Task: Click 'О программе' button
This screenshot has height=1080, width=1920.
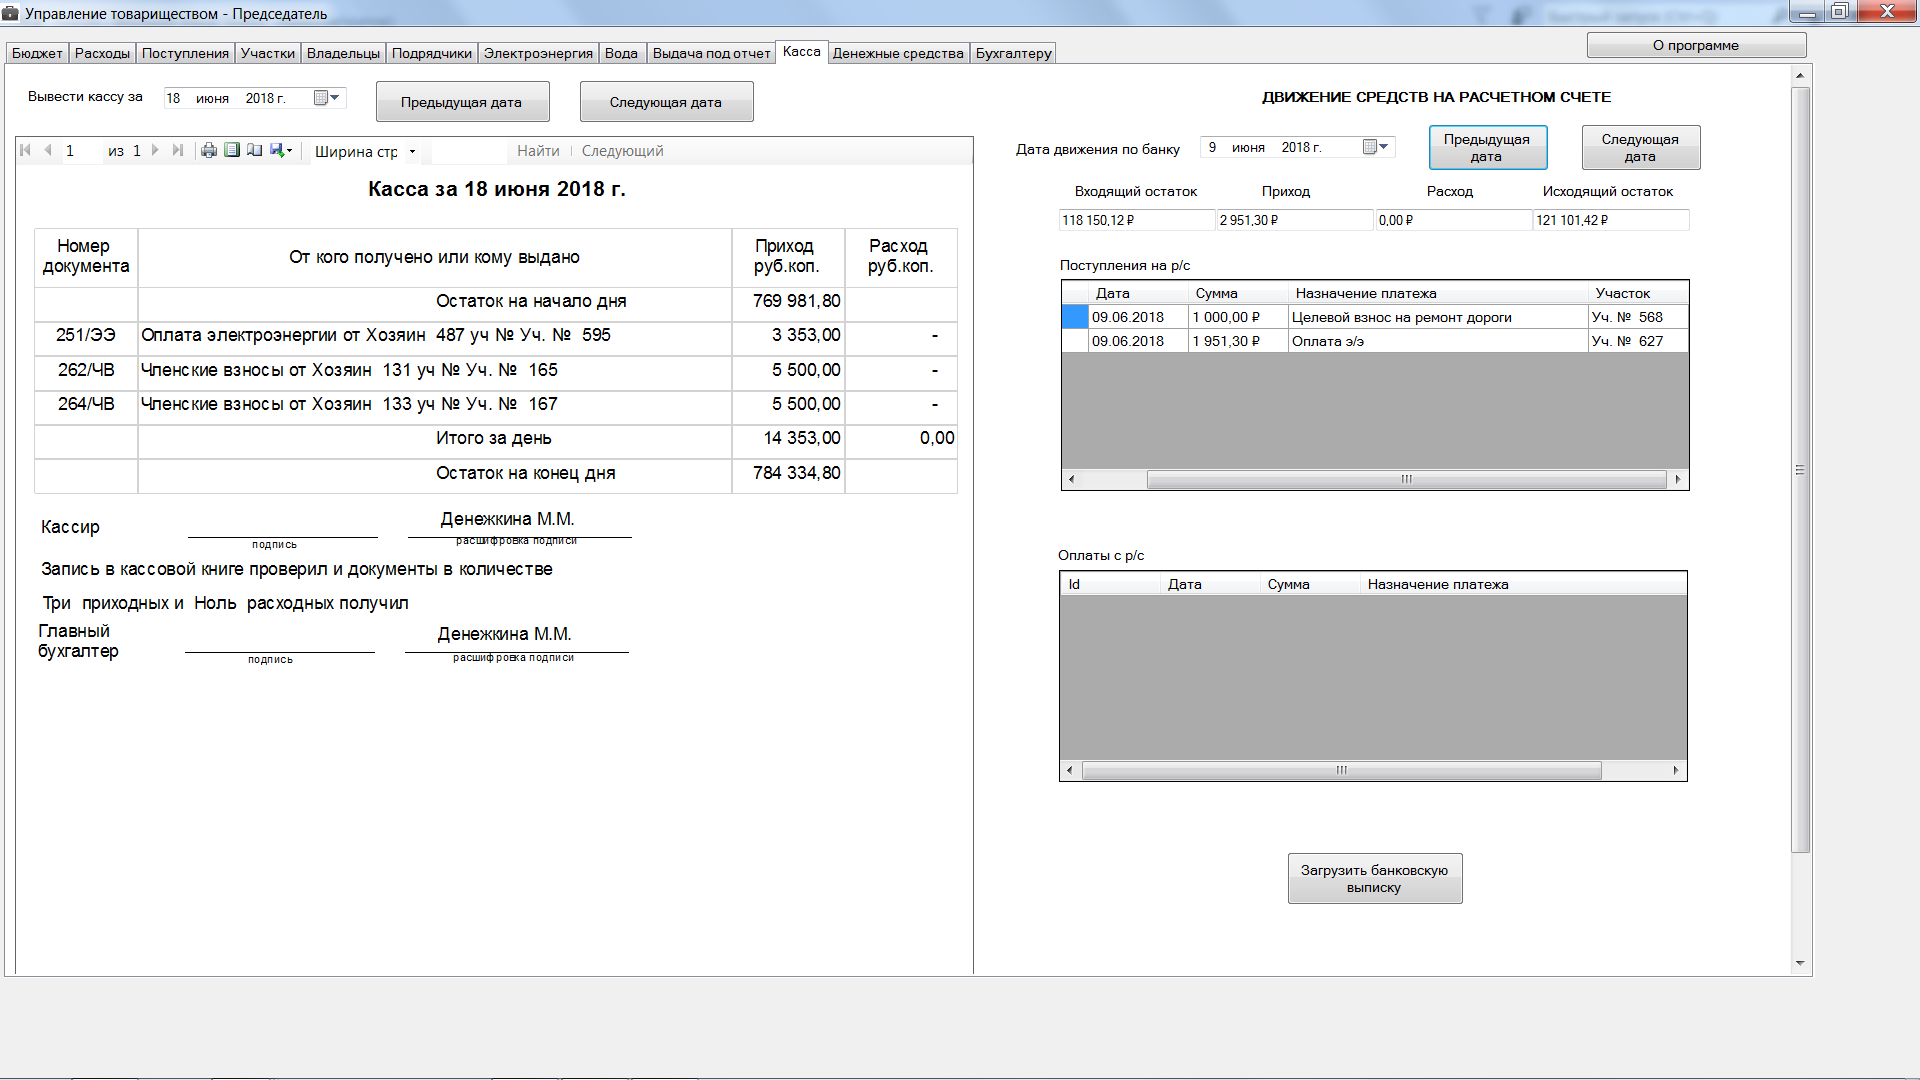Action: click(1695, 45)
